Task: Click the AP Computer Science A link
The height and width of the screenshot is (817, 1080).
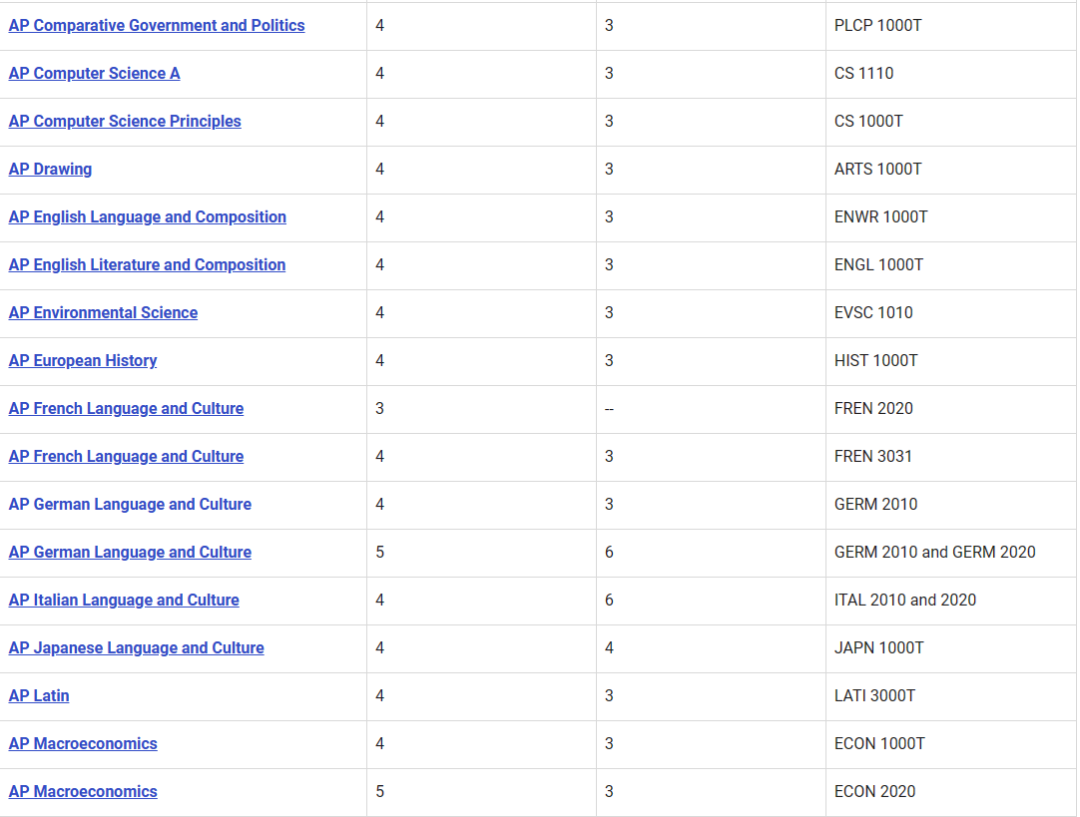Action: (94, 74)
